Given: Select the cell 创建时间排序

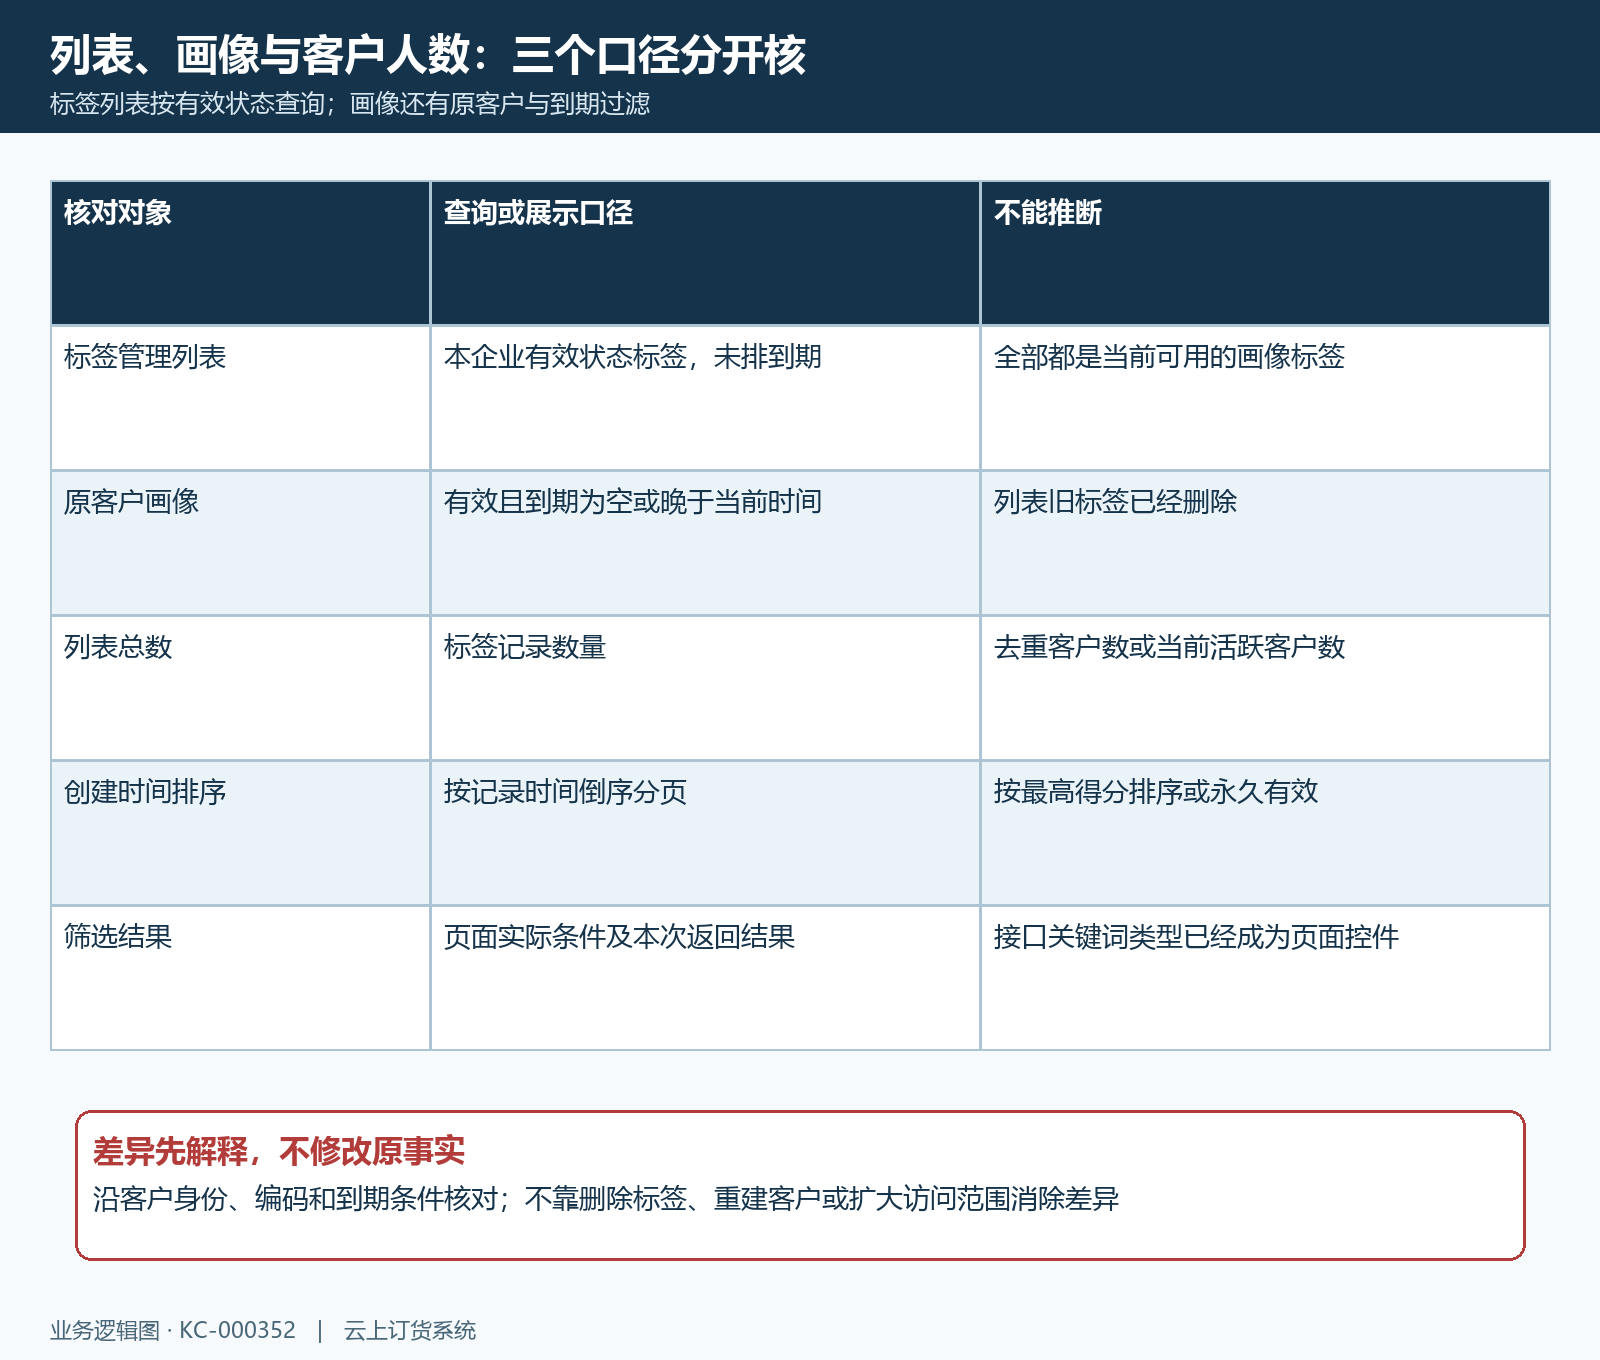Looking at the screenshot, I should pyautogui.click(x=241, y=833).
